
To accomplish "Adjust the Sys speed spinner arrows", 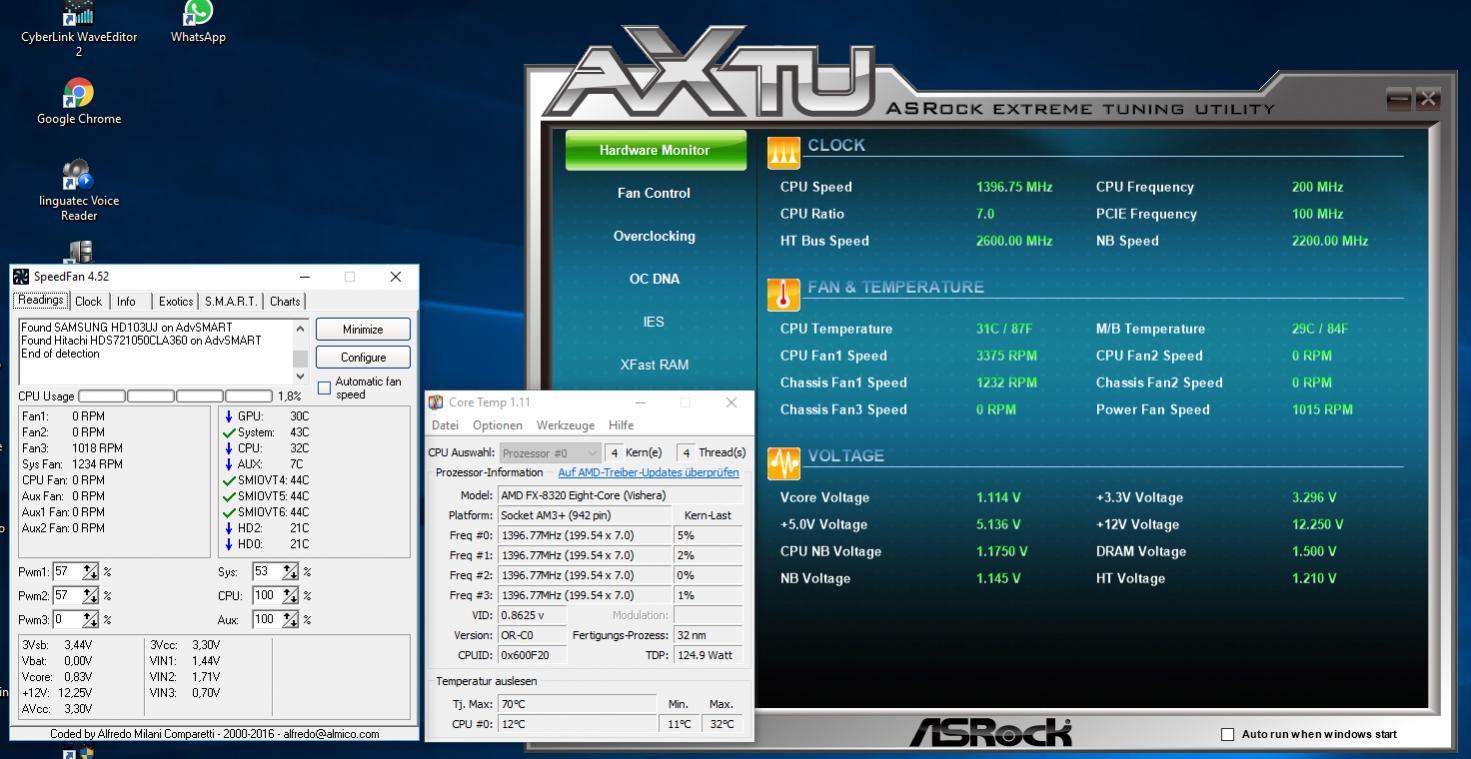I will tap(292, 572).
